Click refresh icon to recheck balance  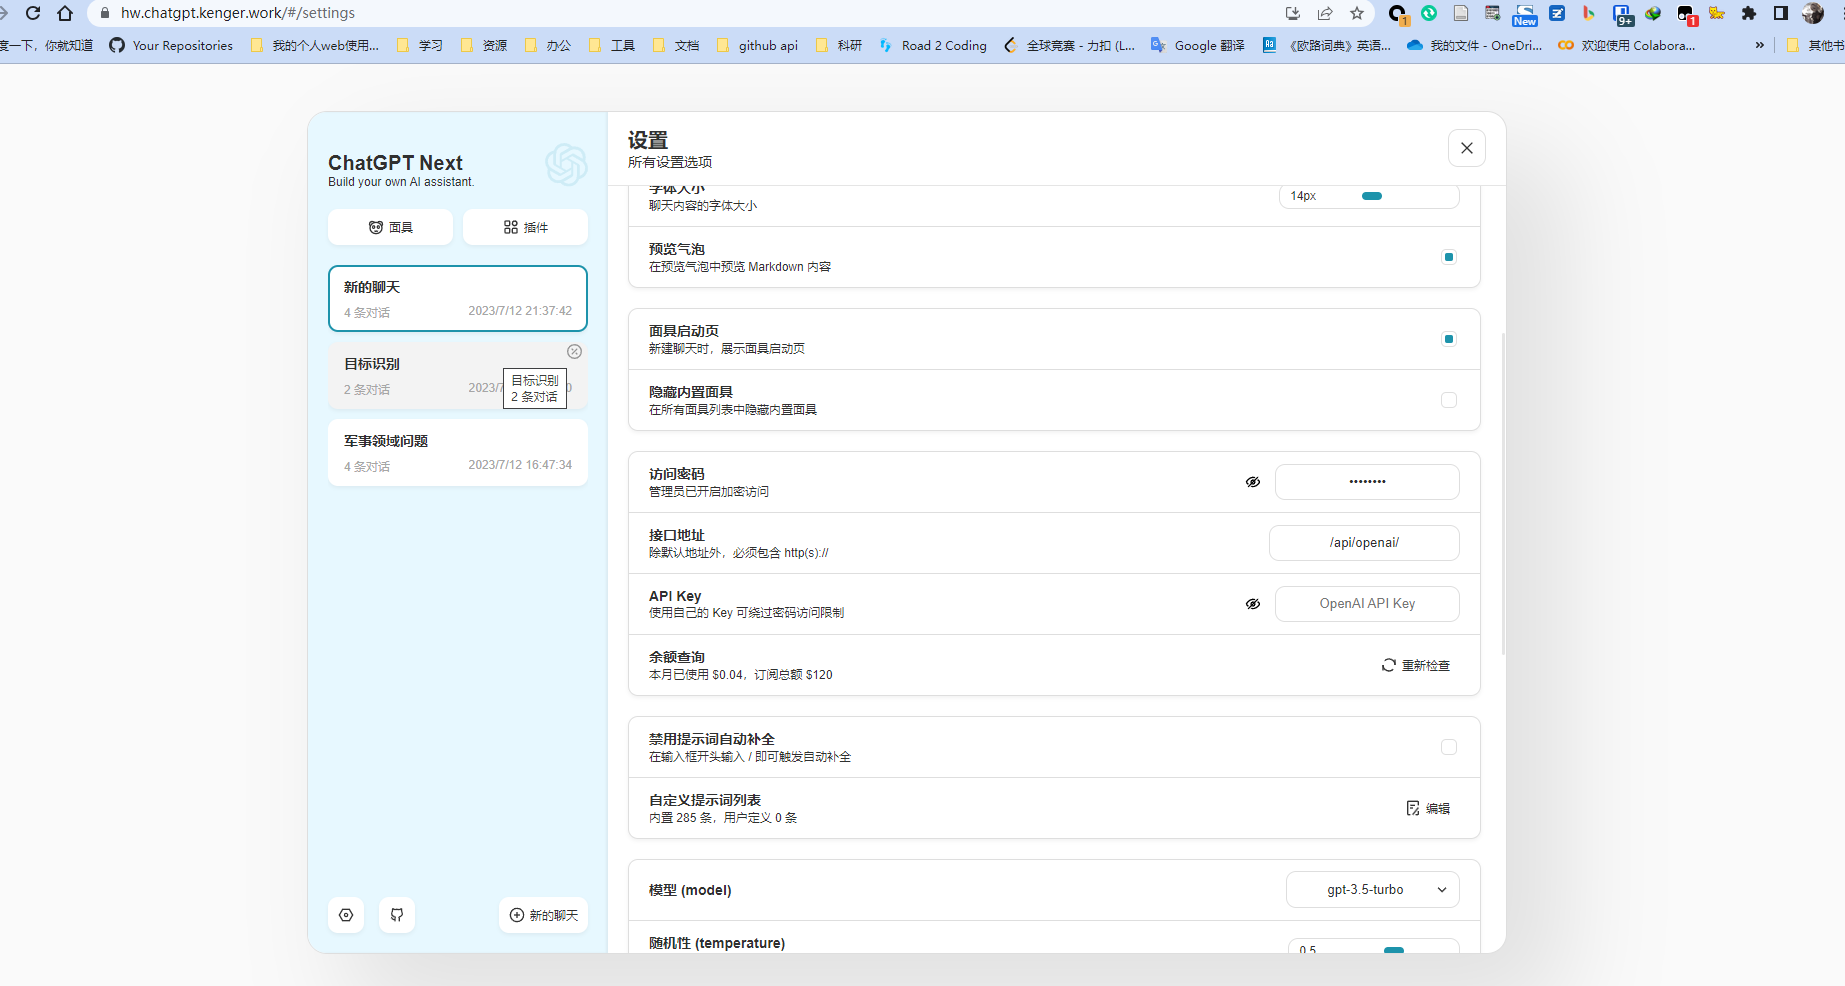coord(1388,665)
